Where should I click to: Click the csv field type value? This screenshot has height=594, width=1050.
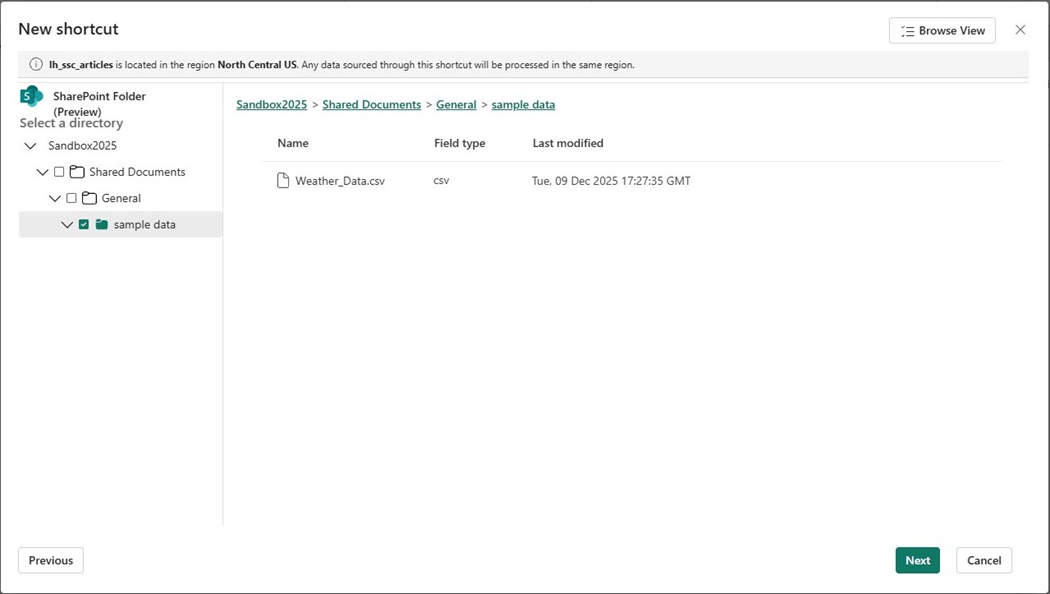441,181
